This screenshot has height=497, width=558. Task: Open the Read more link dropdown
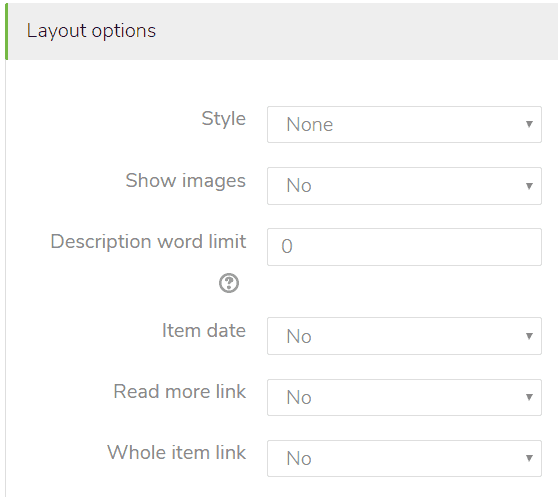404,397
